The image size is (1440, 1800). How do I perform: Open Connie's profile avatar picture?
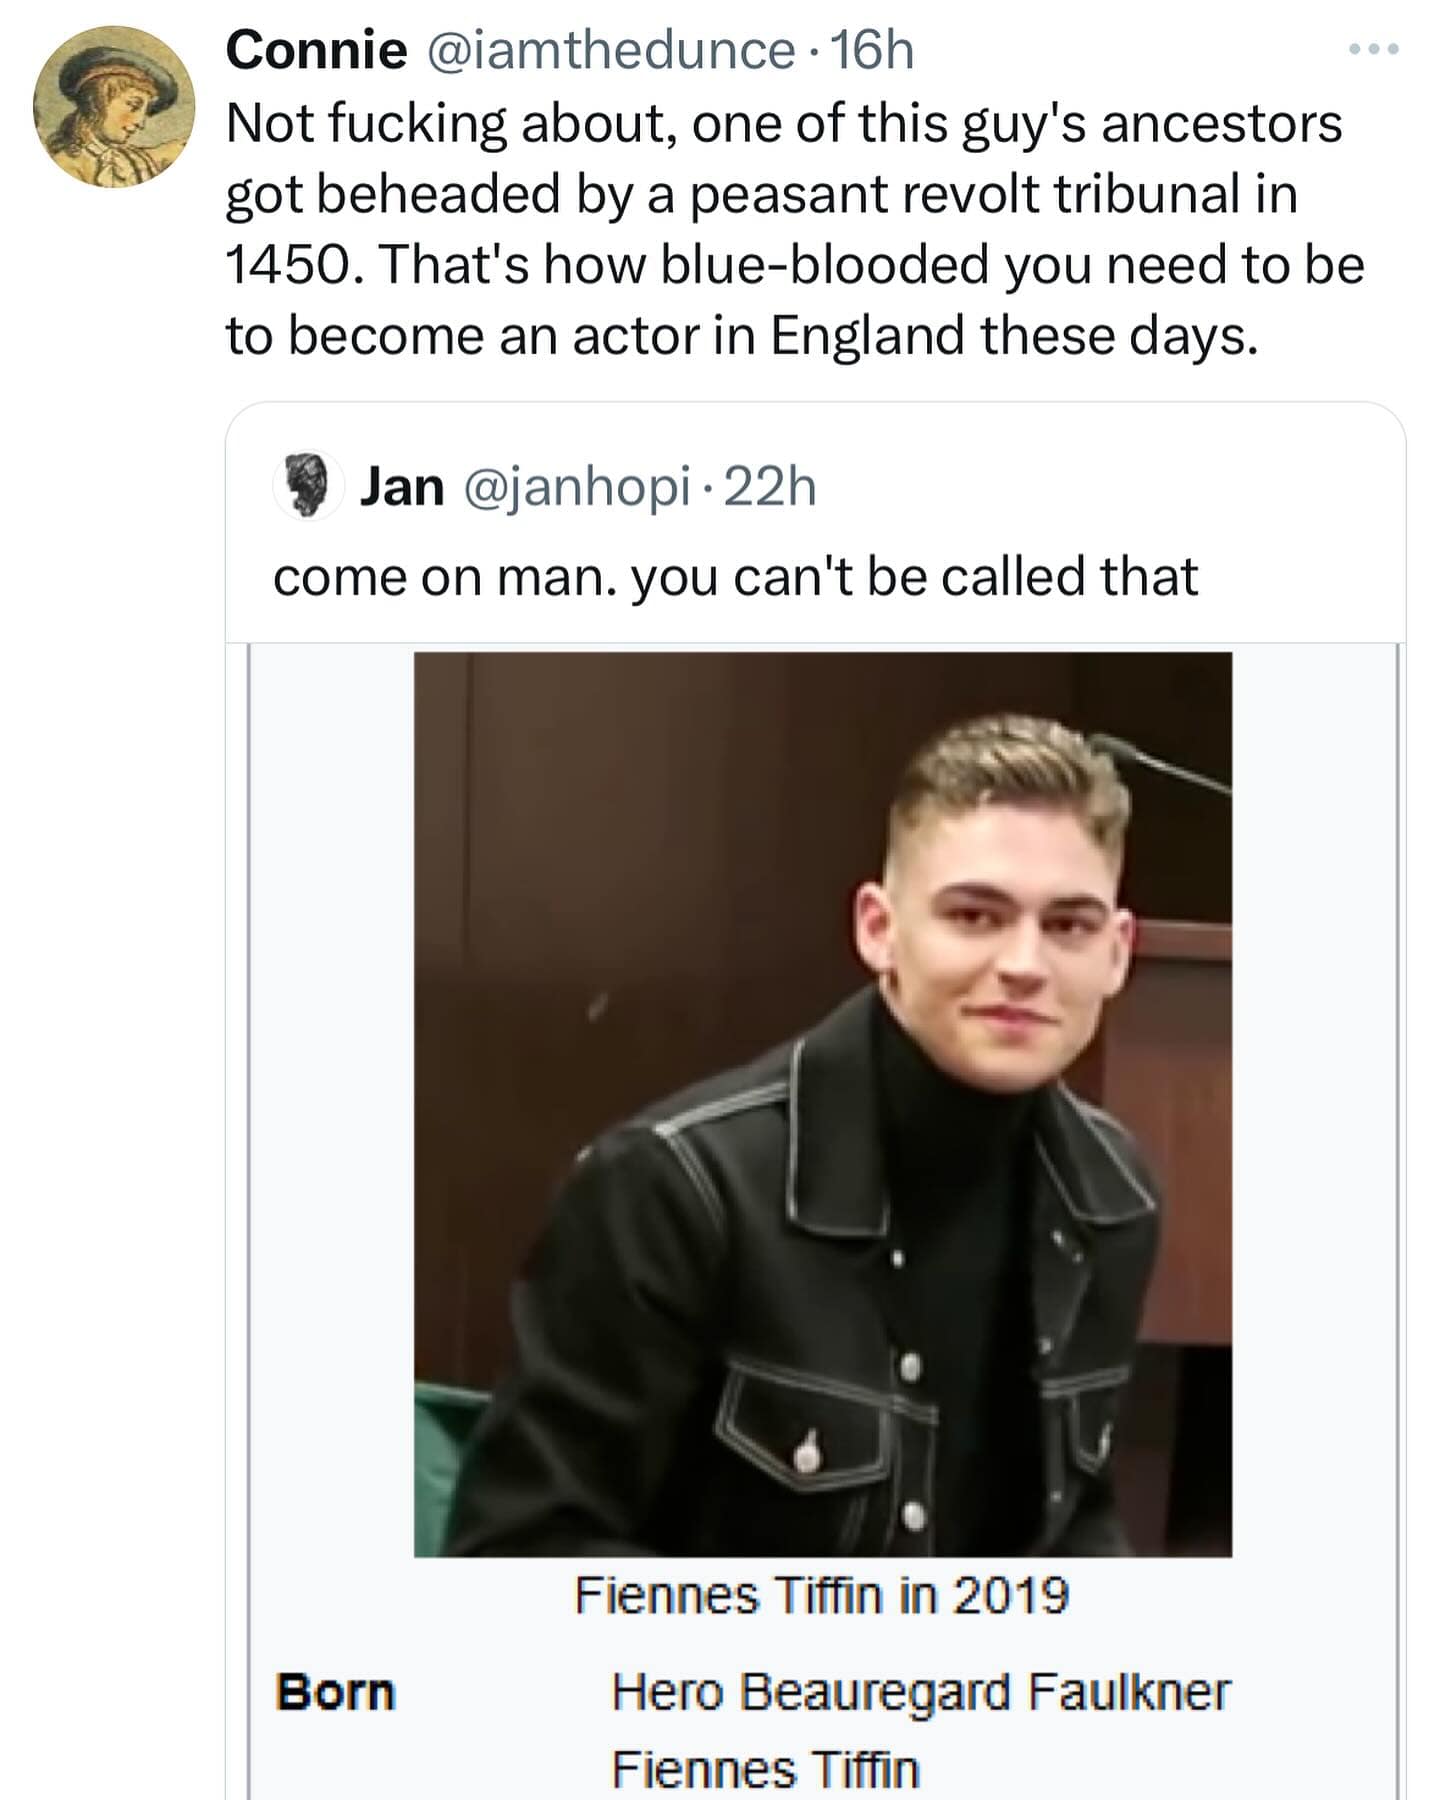(113, 107)
